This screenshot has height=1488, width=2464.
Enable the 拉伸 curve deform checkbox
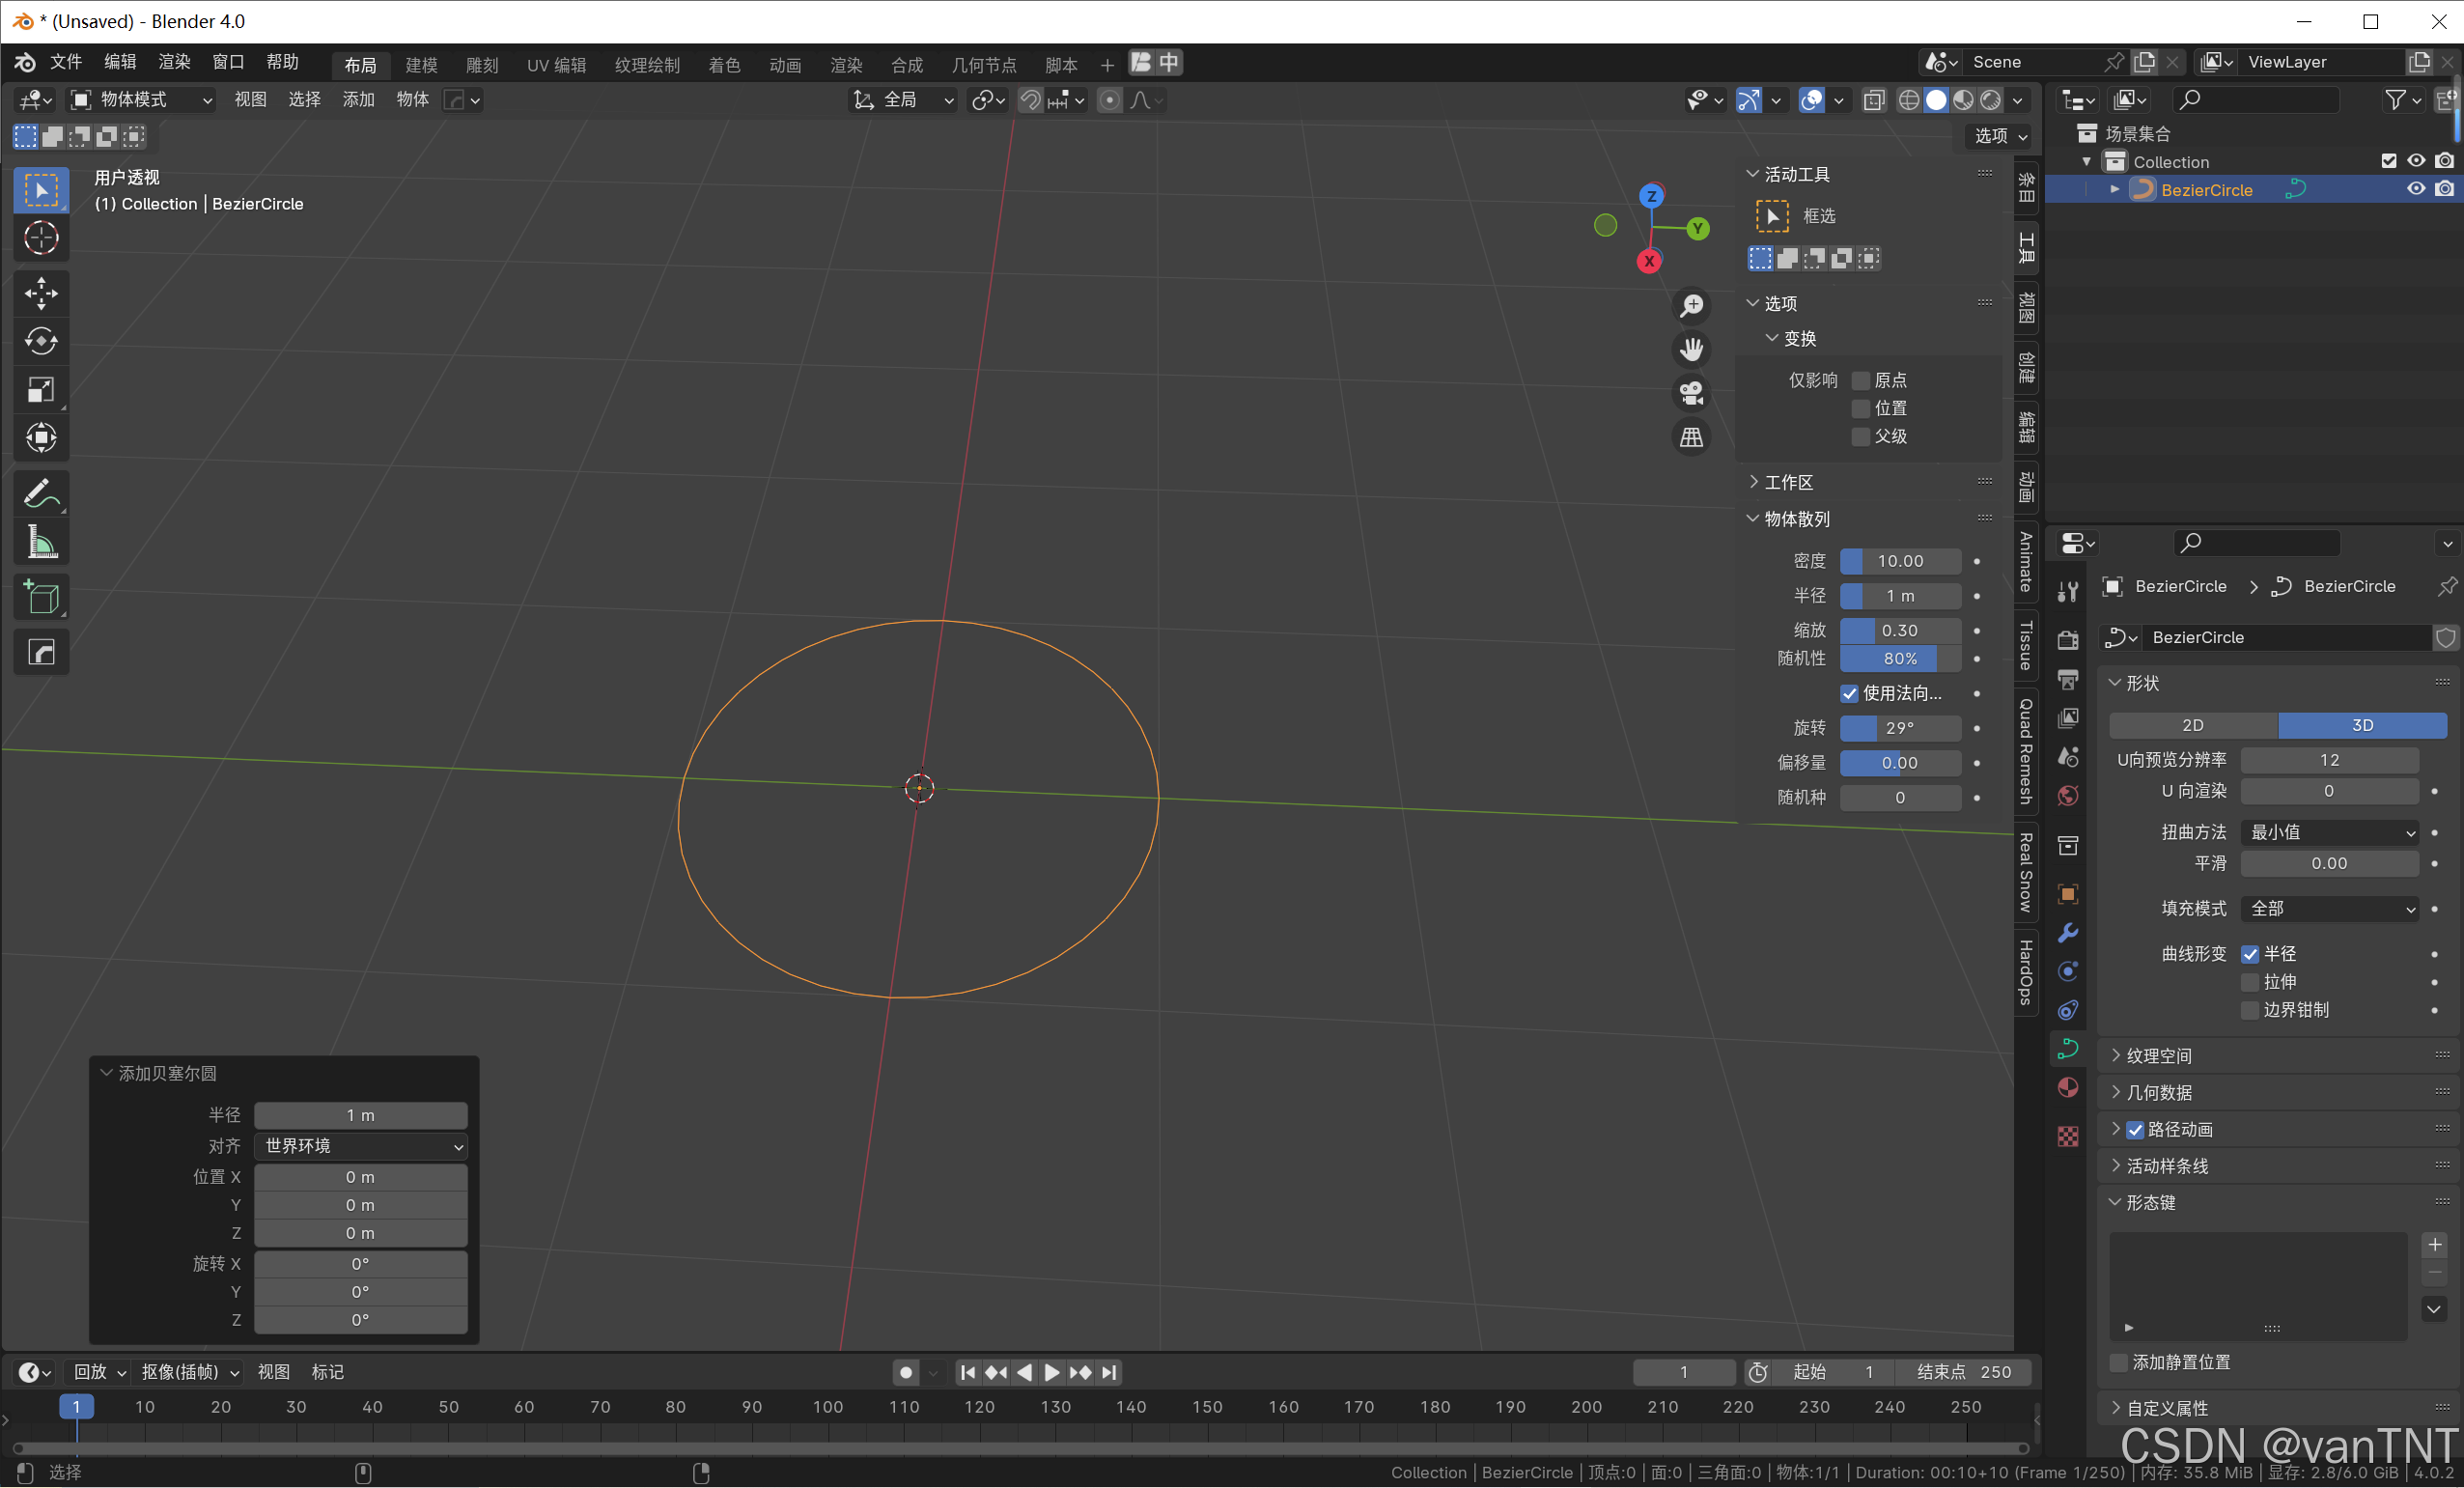tap(2250, 982)
